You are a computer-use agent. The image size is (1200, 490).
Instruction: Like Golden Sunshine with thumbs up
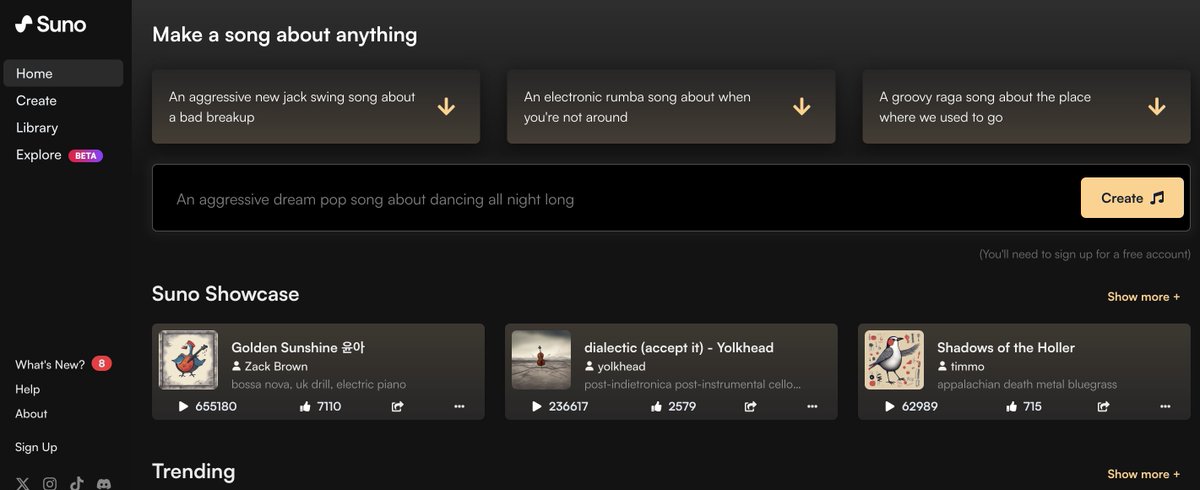(x=304, y=407)
